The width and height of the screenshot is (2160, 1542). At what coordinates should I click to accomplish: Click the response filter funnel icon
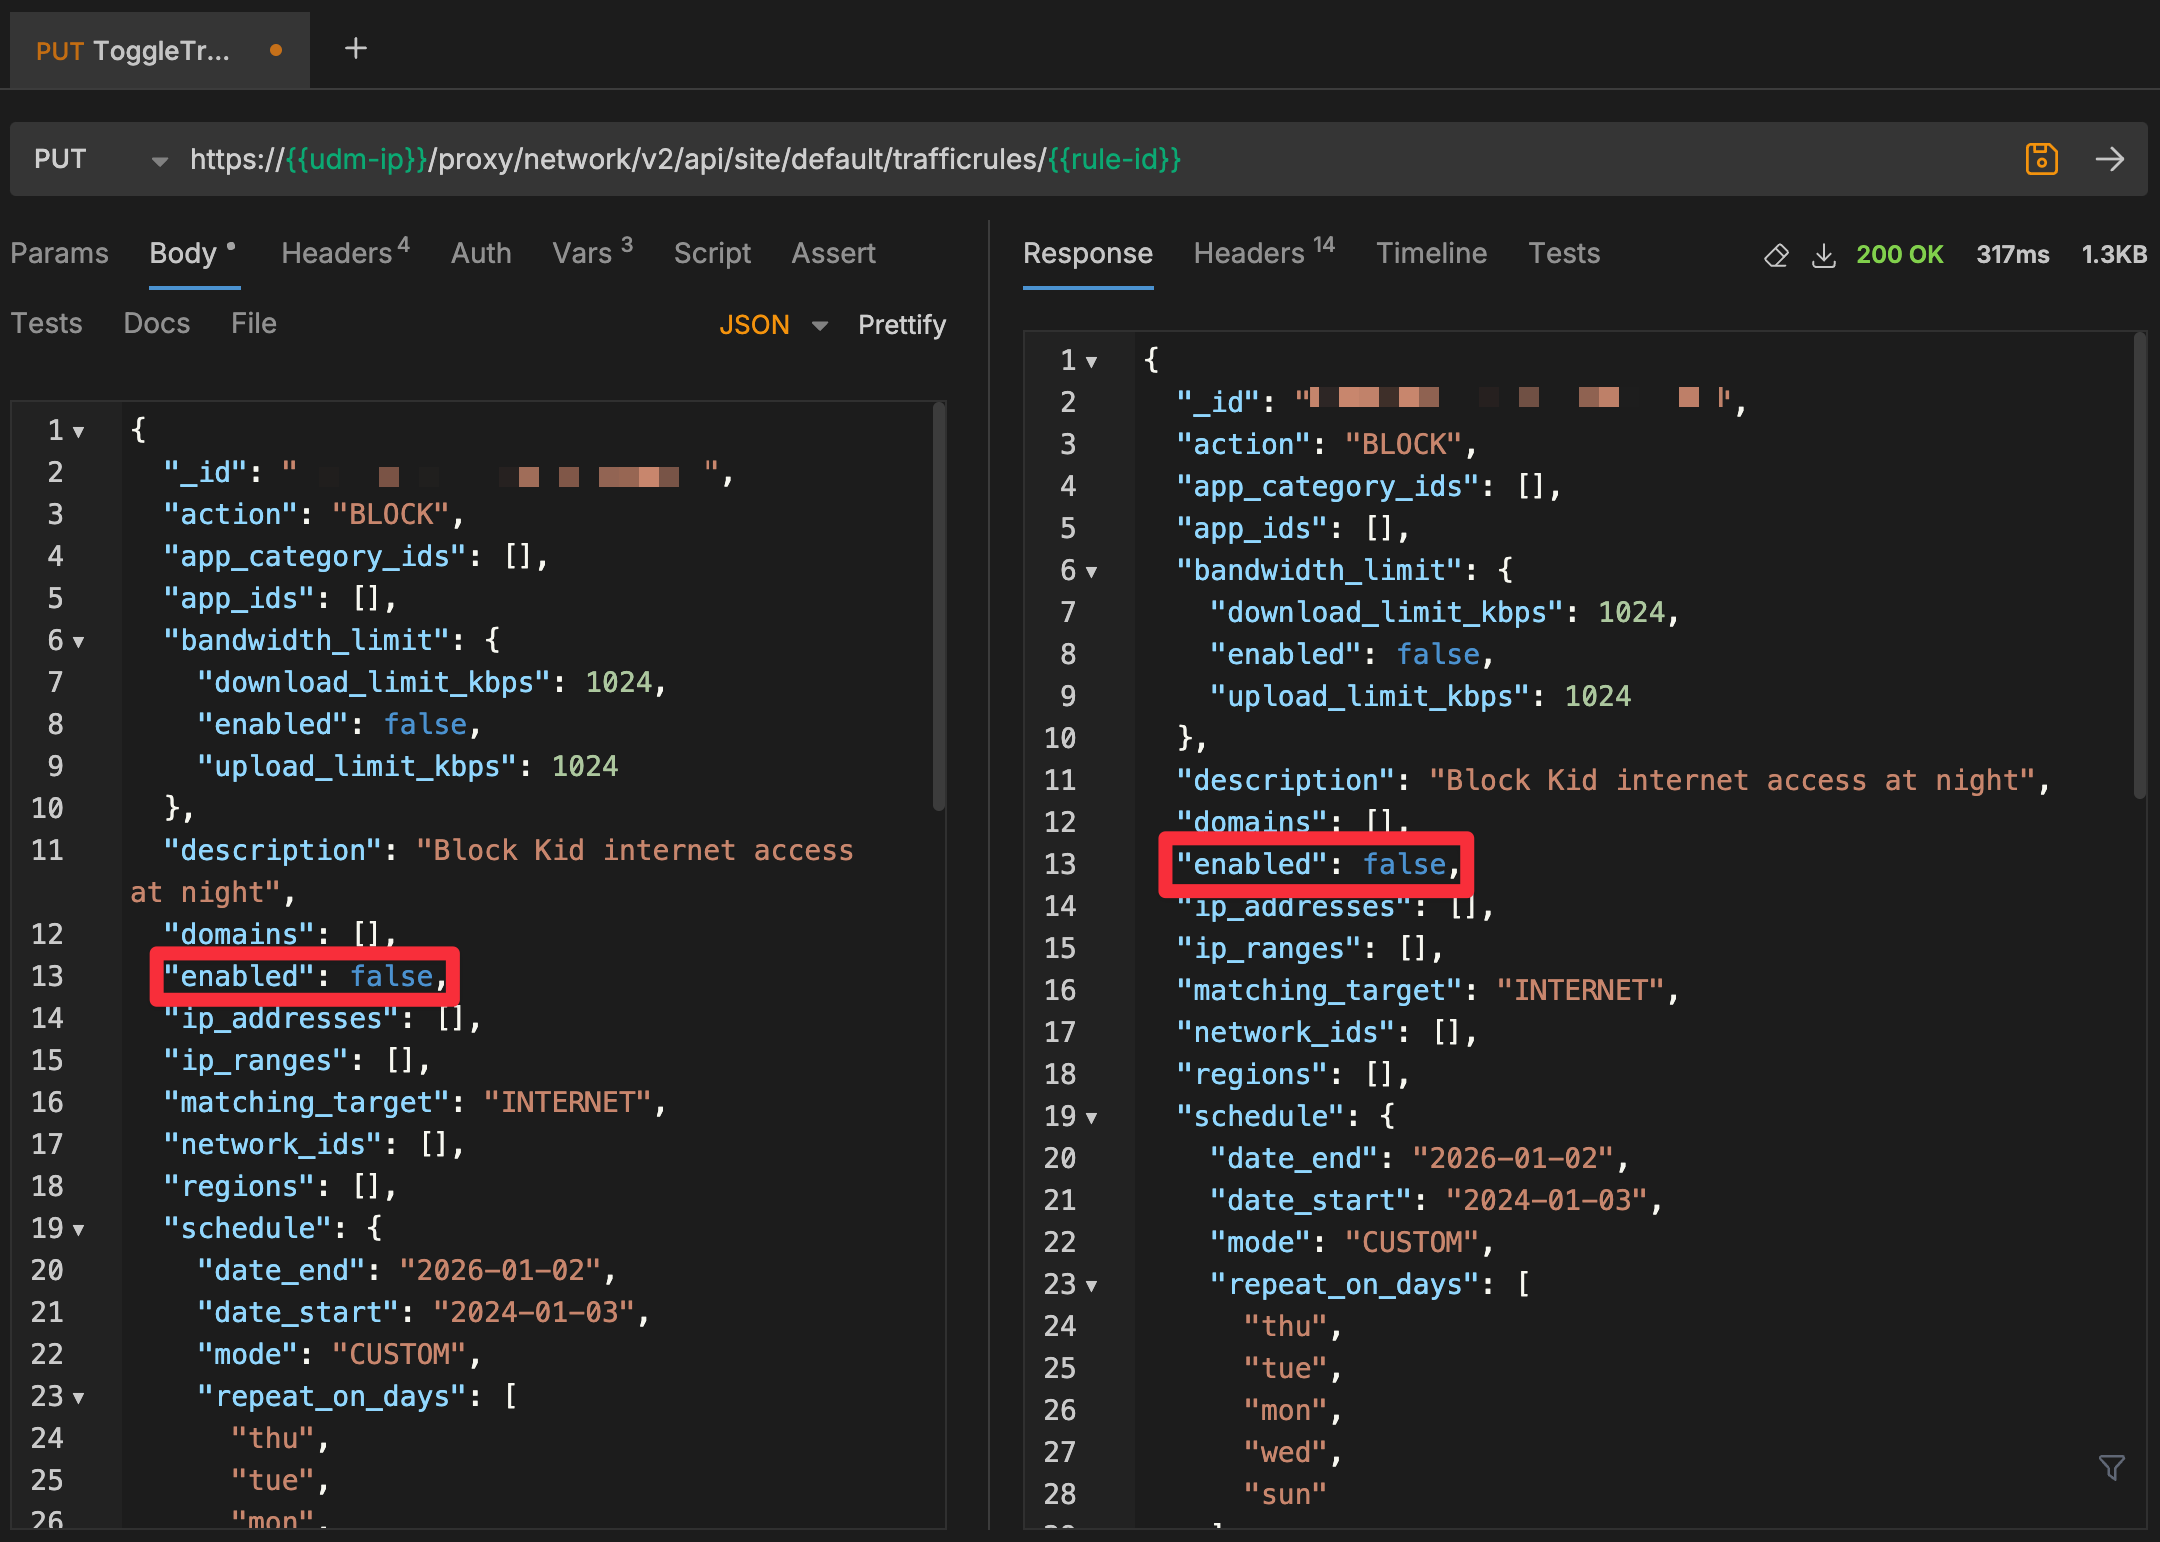[2111, 1467]
